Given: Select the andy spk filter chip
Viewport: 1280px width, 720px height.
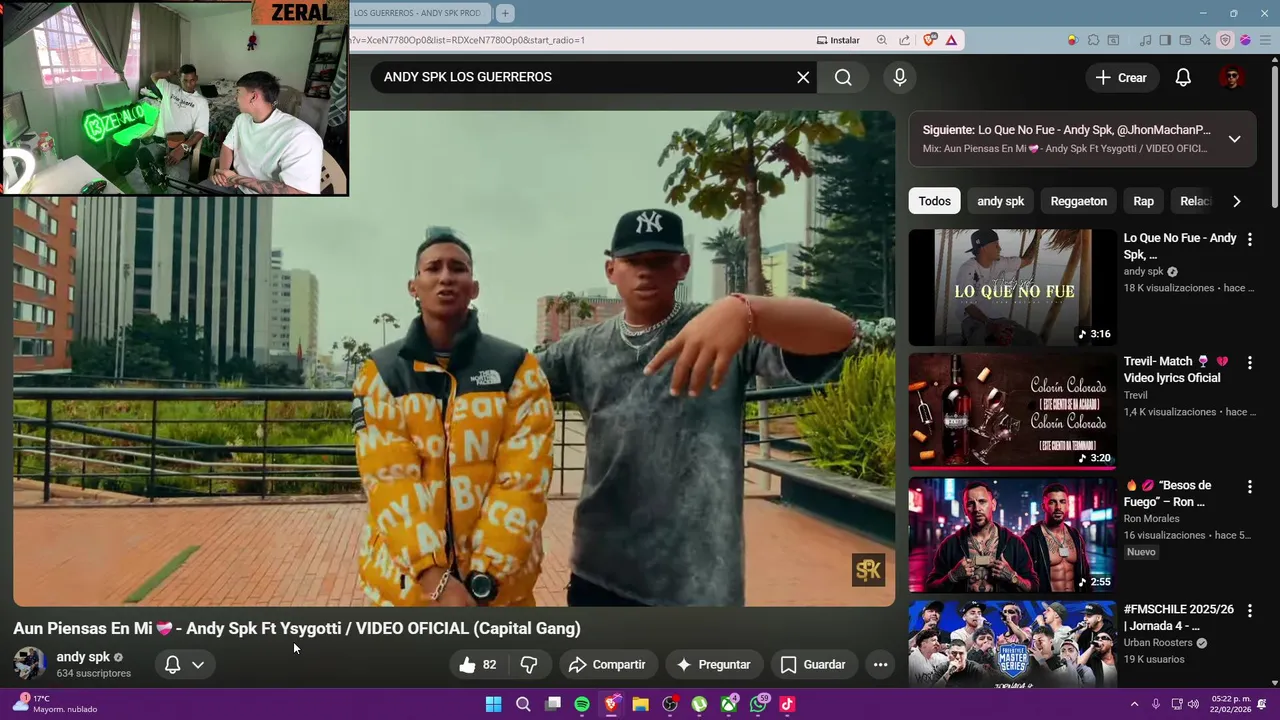Looking at the screenshot, I should (1000, 201).
